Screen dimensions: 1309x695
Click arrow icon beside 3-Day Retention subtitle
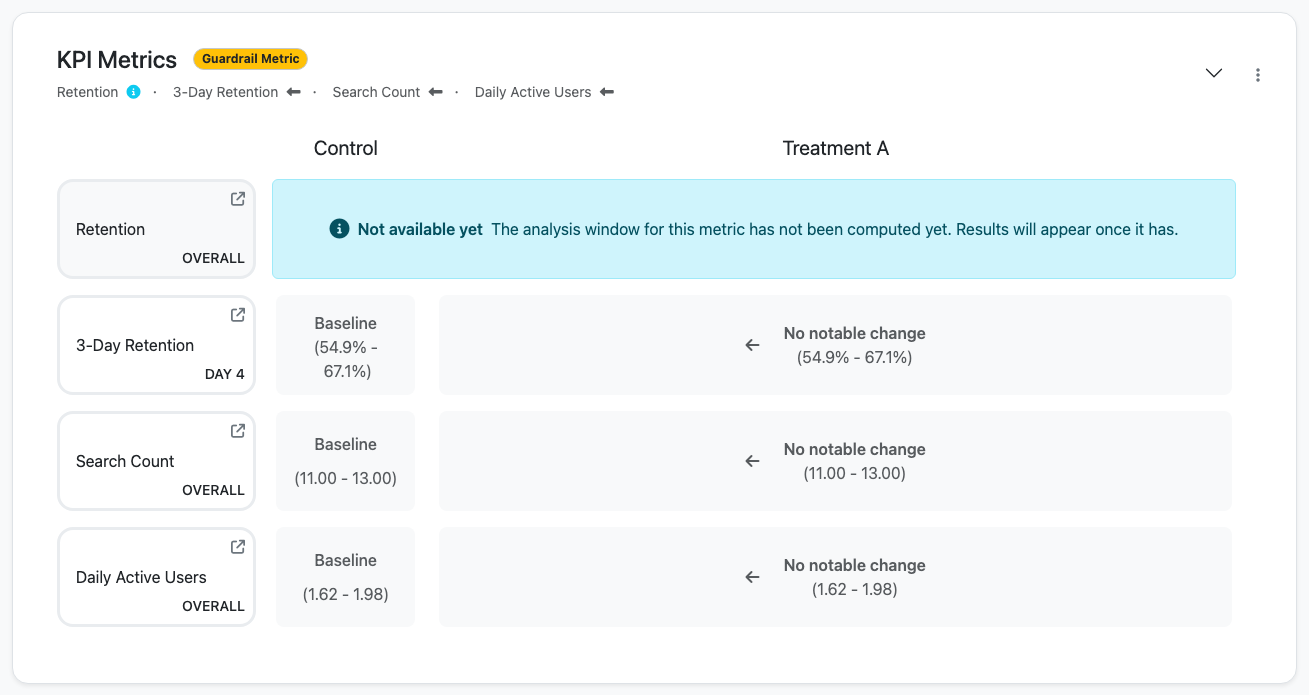point(294,92)
